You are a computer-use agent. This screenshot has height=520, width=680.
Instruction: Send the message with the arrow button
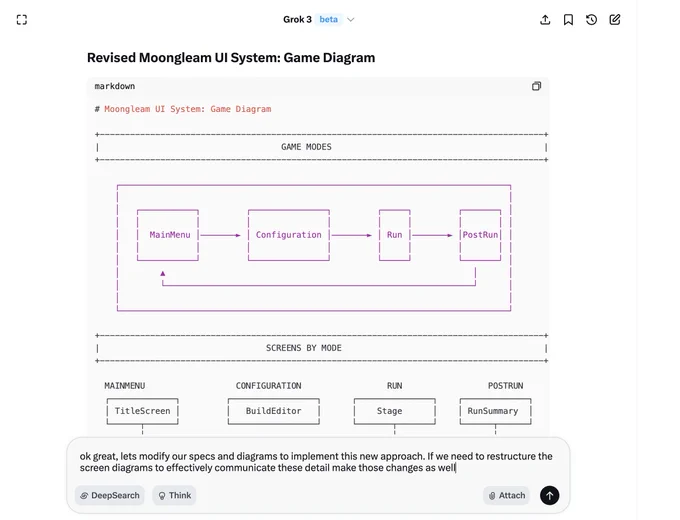(549, 495)
